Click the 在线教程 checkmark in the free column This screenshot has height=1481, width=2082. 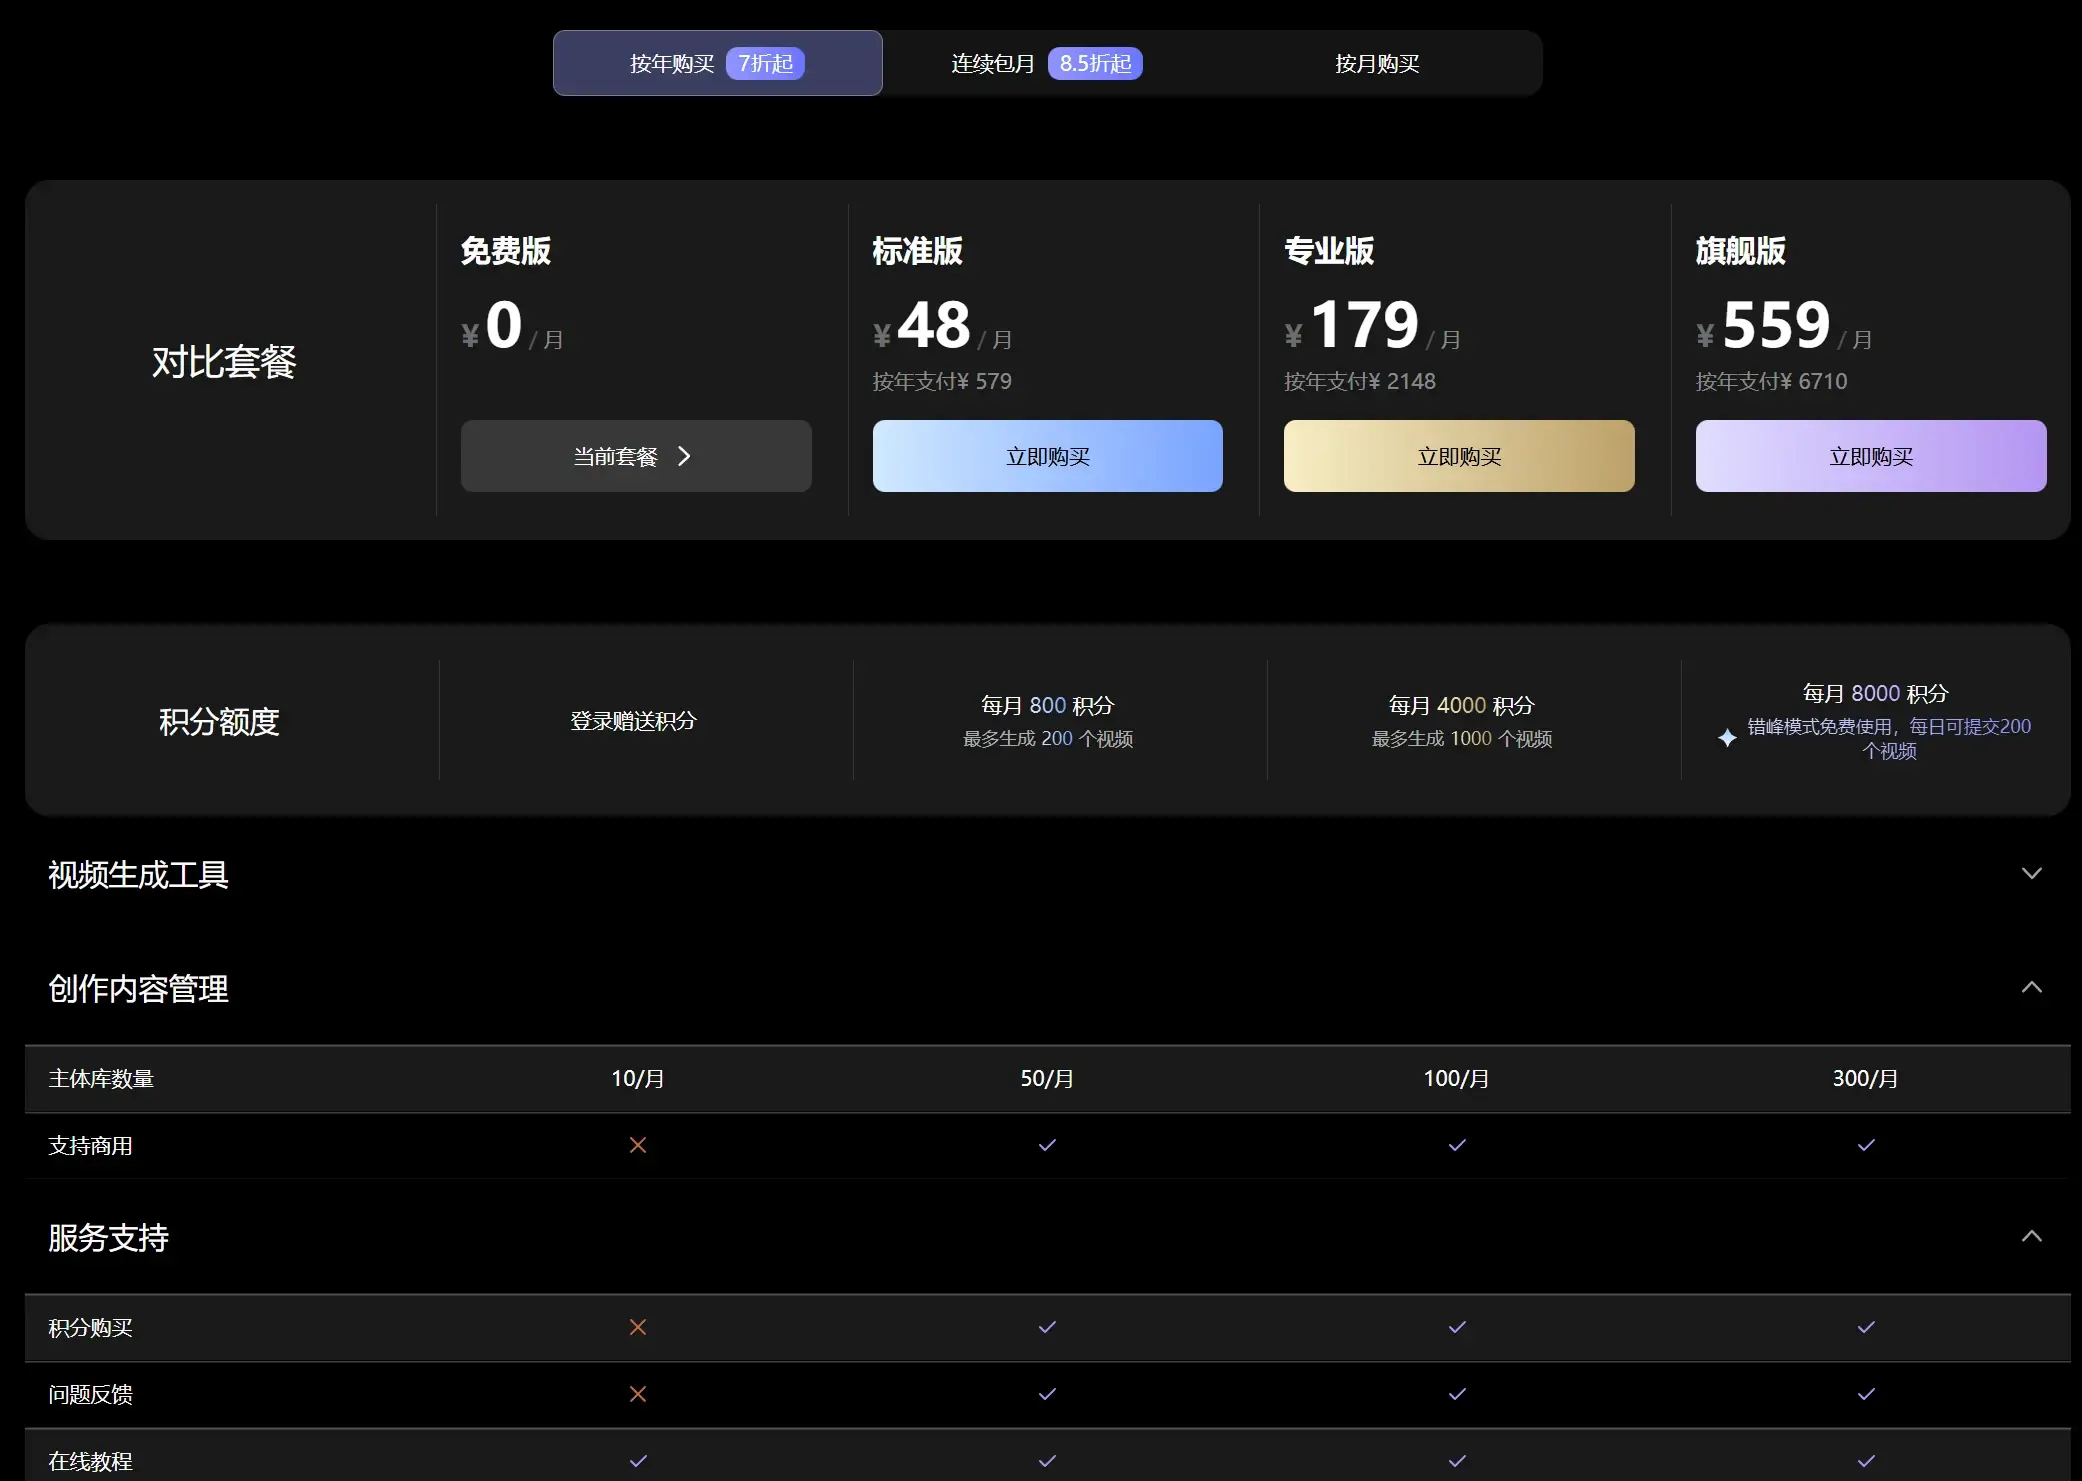(x=638, y=1461)
